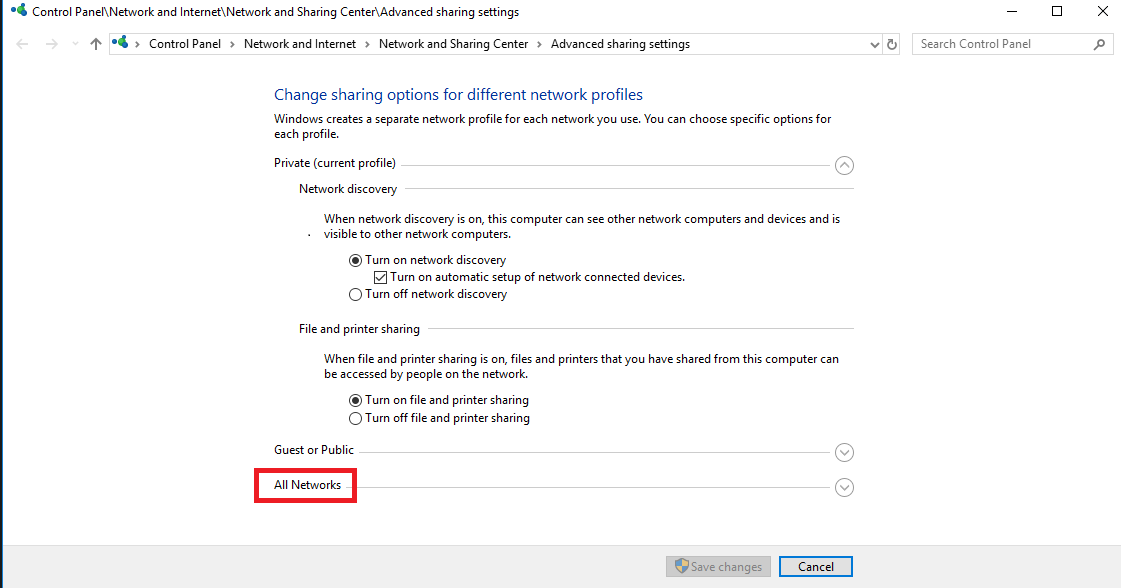Open recent locations dropdown arrow
This screenshot has width=1121, height=588.
(x=75, y=44)
